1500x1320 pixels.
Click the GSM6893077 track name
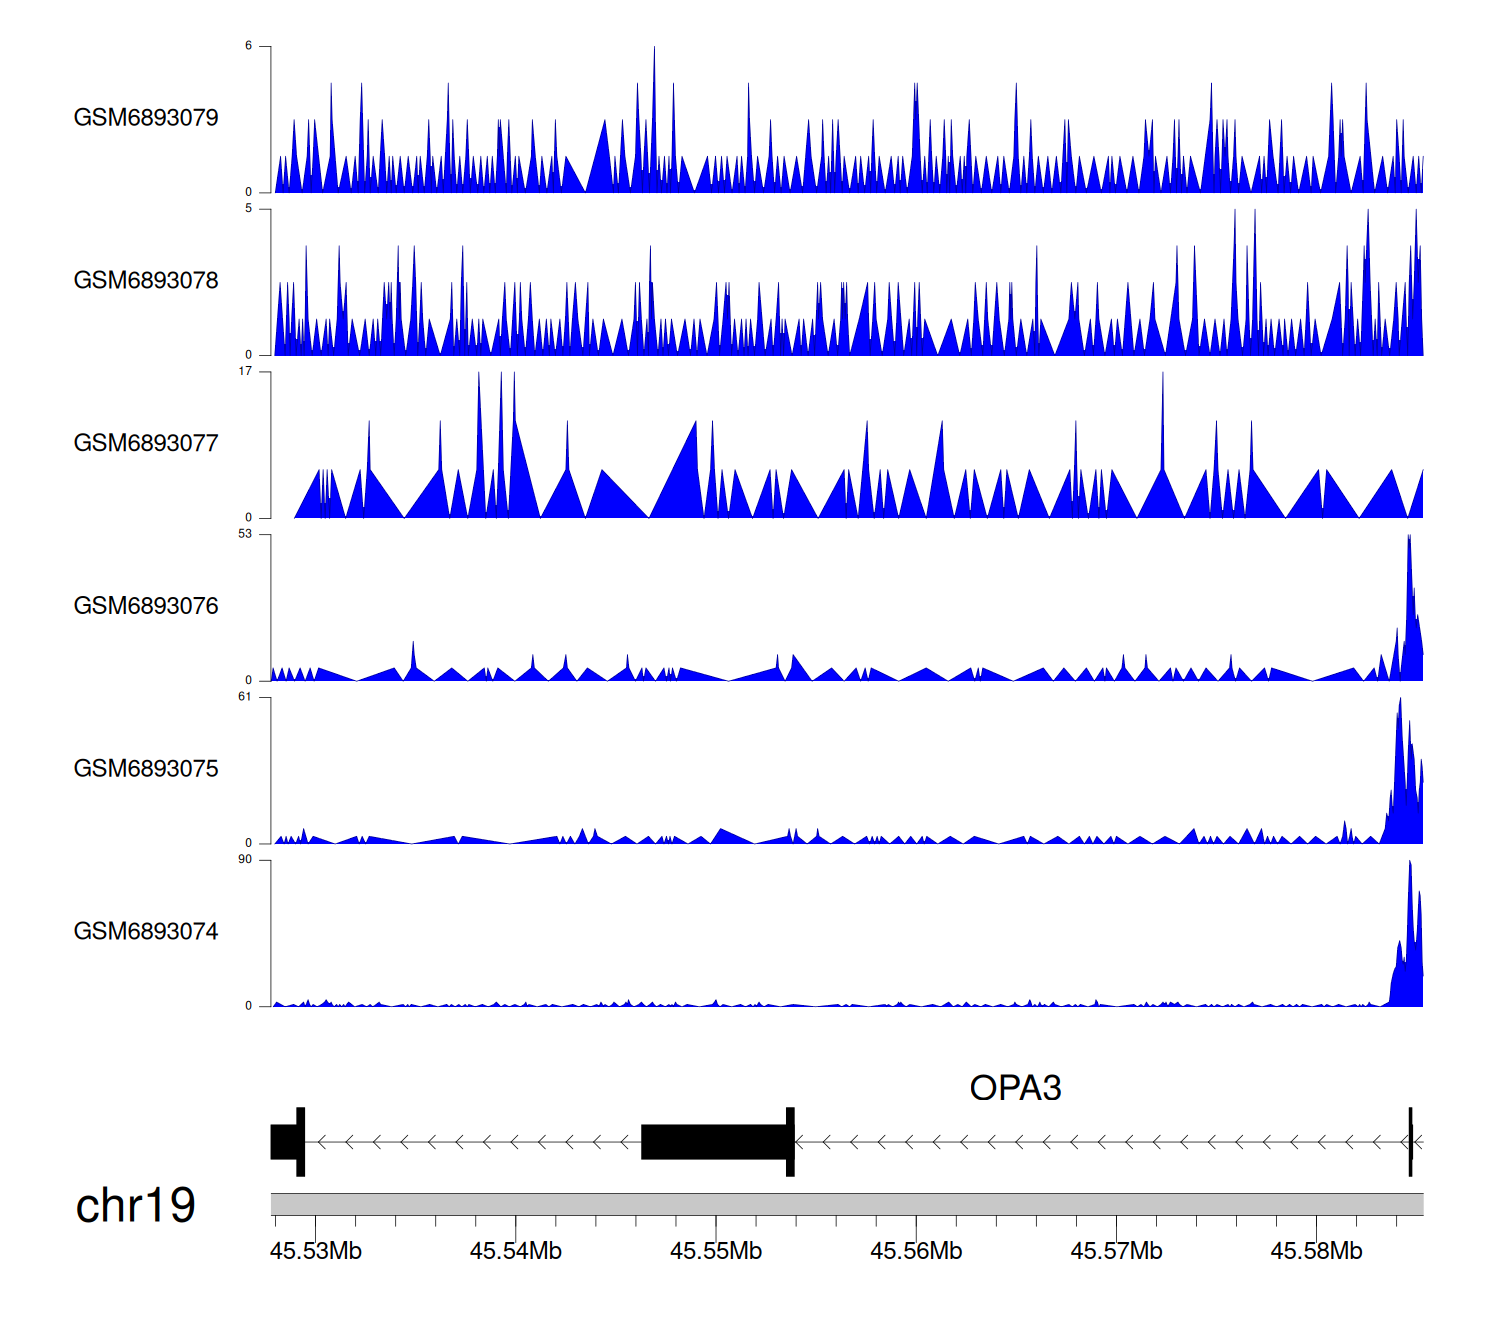click(x=146, y=444)
